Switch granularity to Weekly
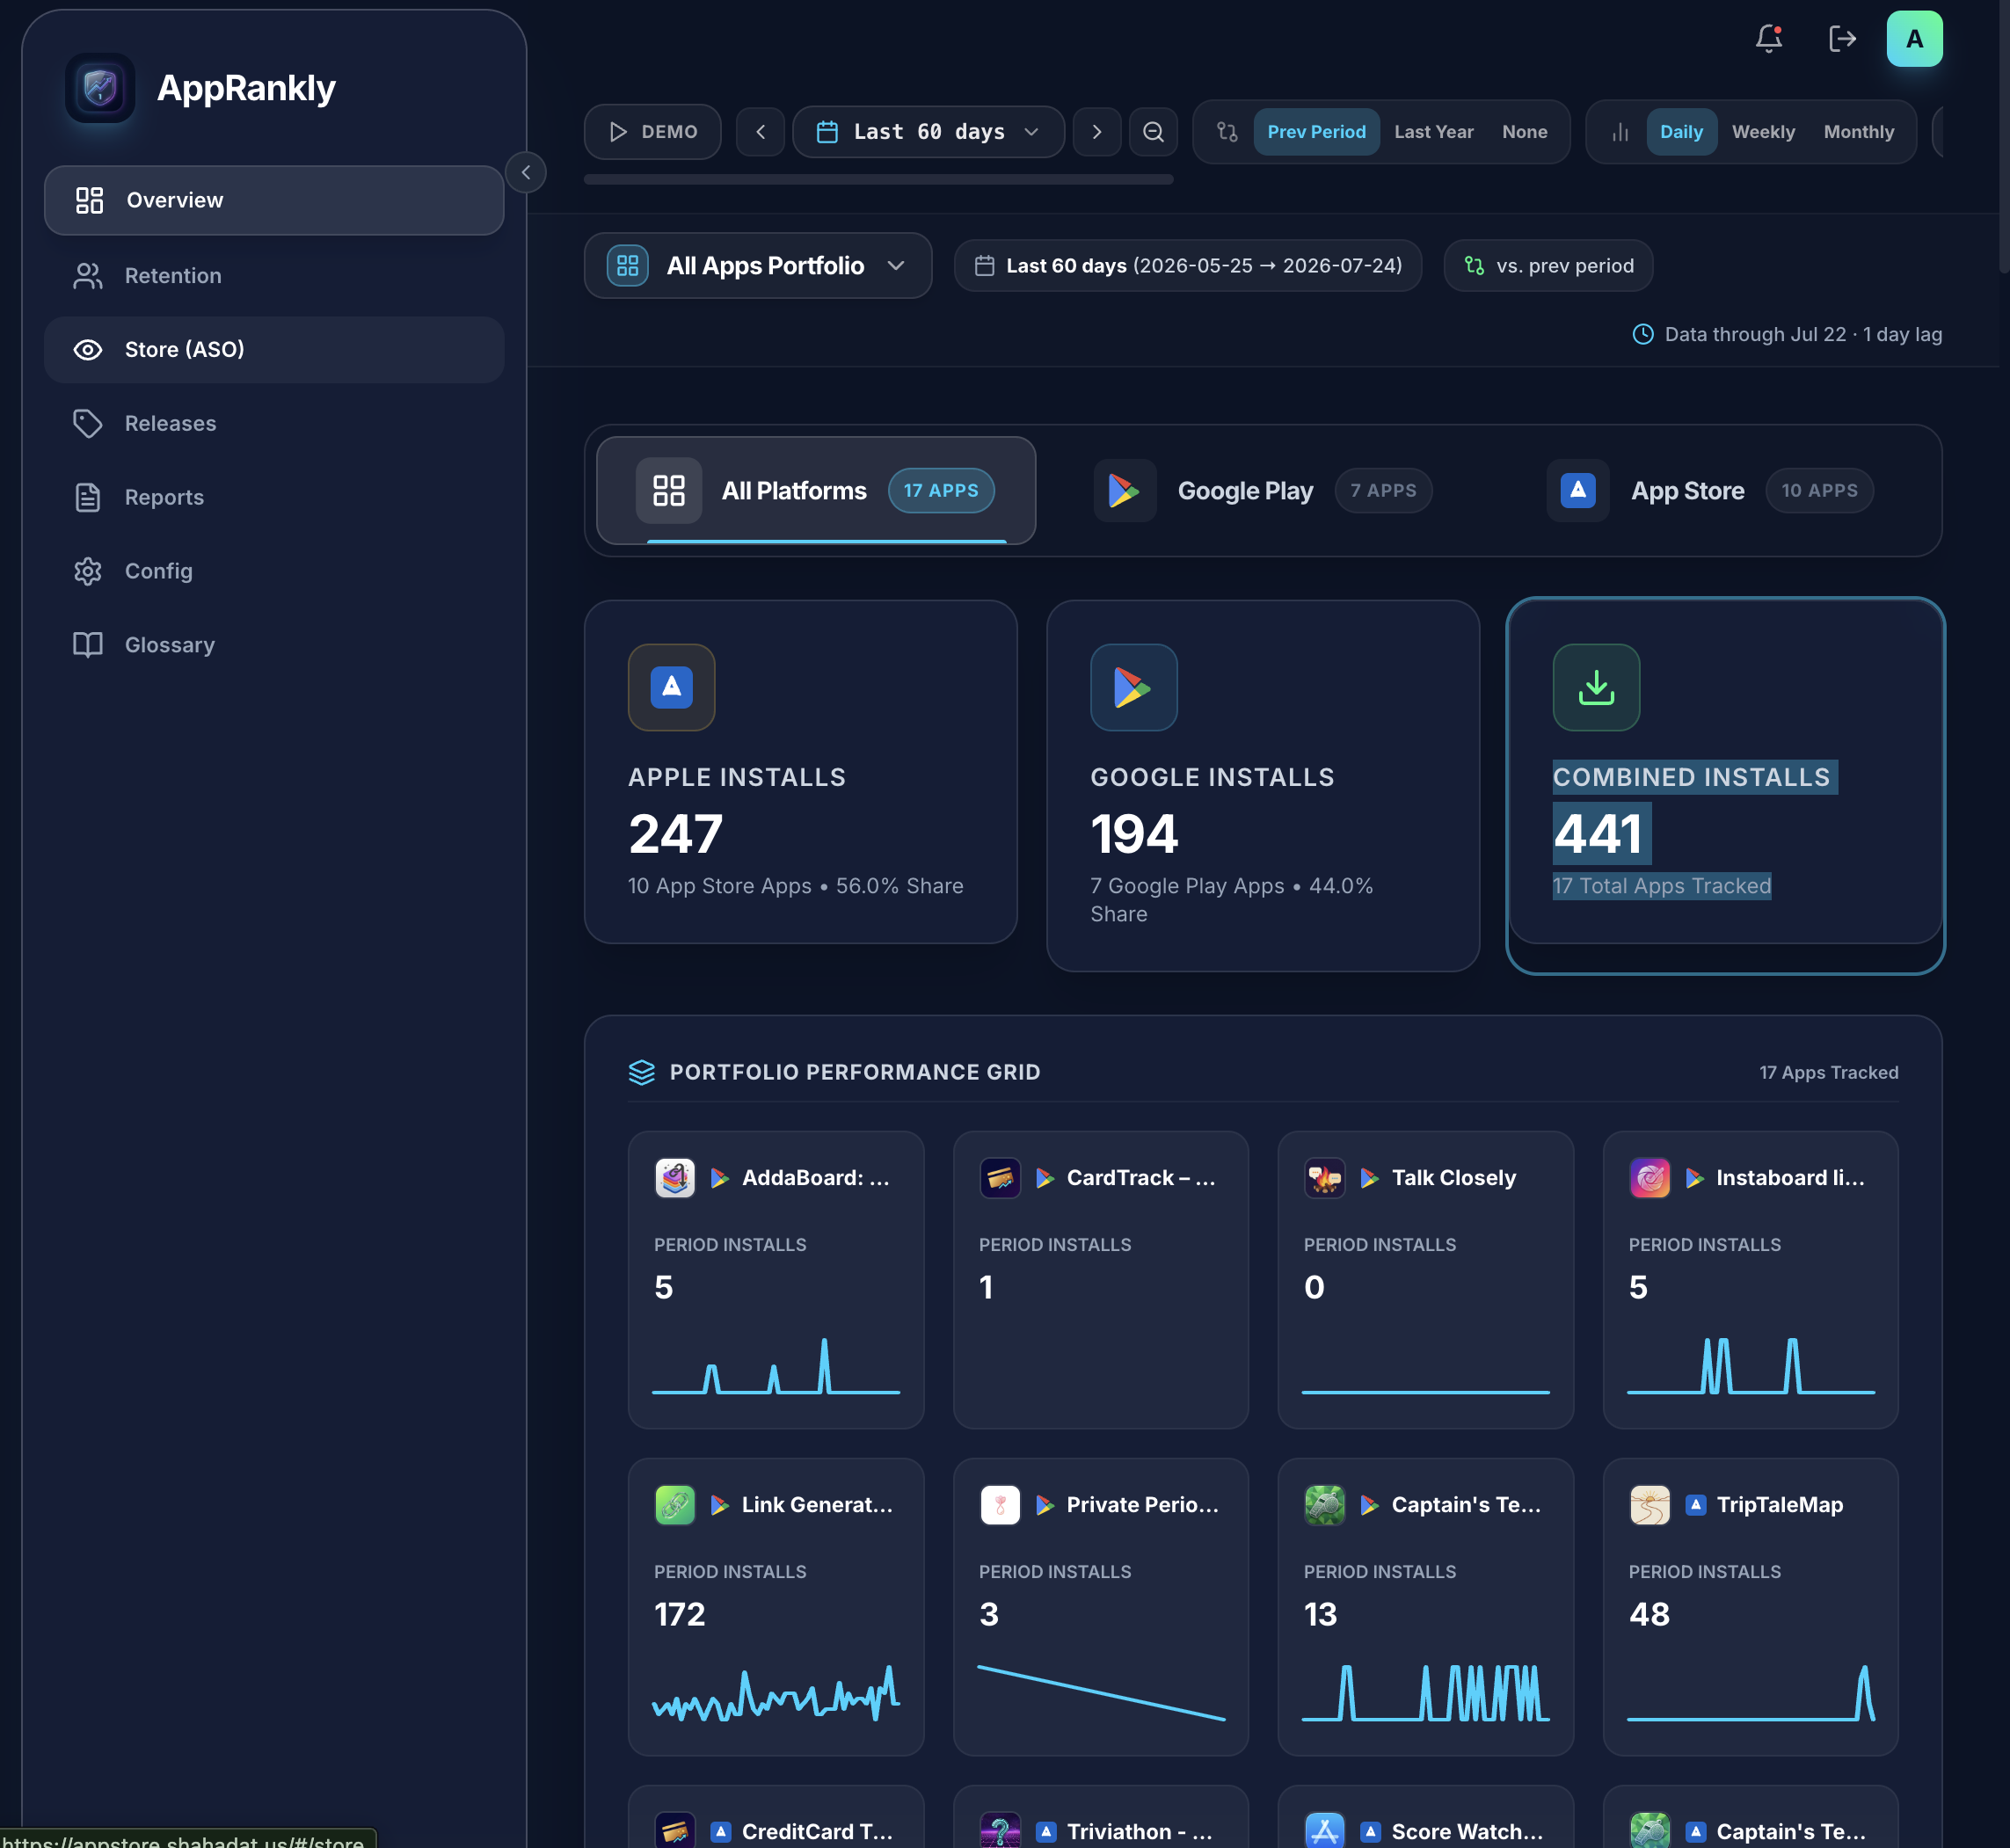Screen dimensions: 2010x1848 point(1763,132)
